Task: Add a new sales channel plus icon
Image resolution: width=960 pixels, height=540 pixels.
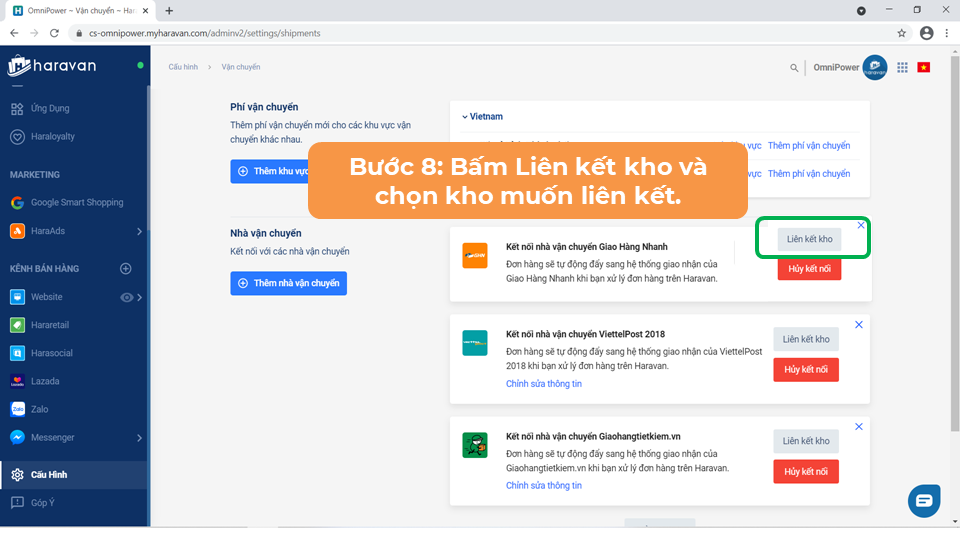Action: tap(126, 268)
